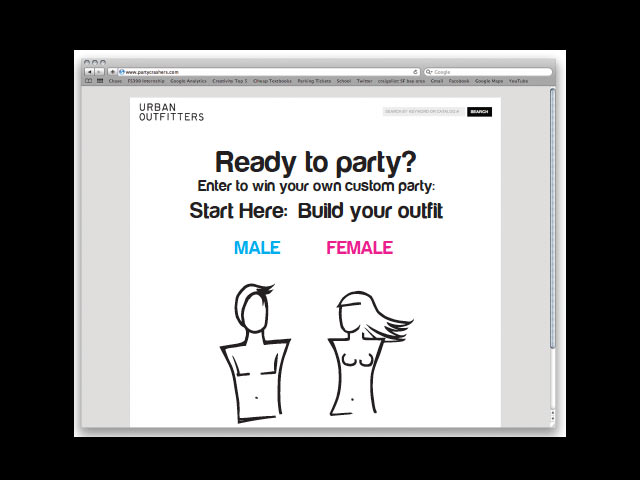Screen dimensions: 640x480
Task: Choose the pink FEMALE option
Action: click(359, 248)
